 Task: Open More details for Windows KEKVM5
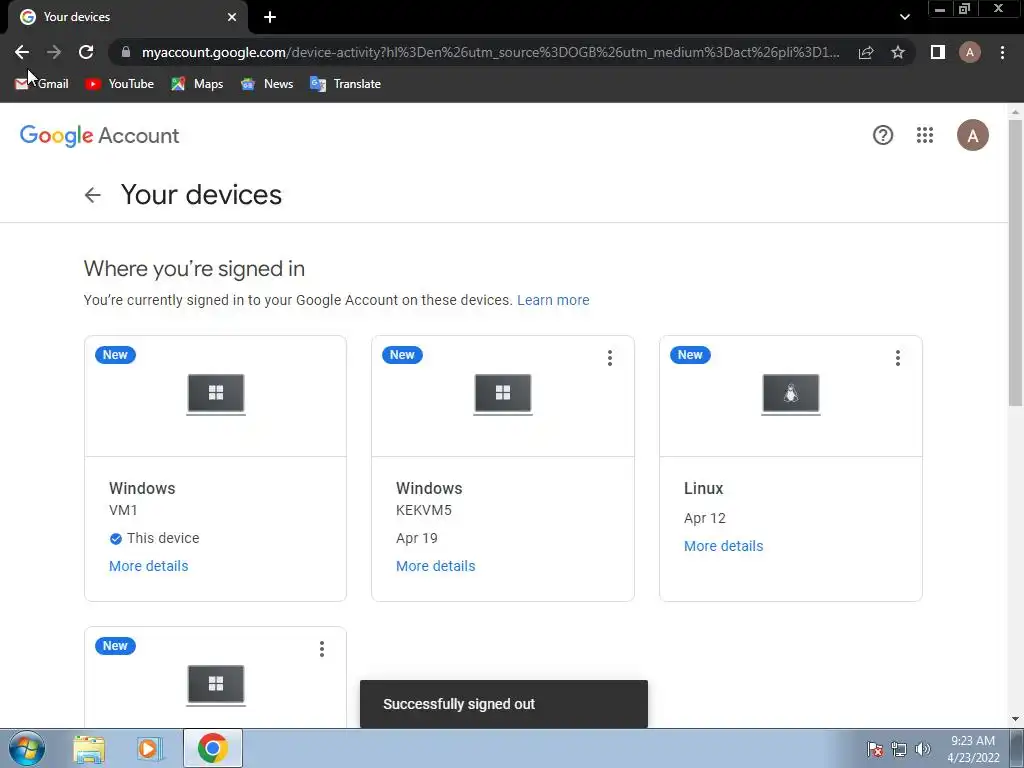coord(436,566)
